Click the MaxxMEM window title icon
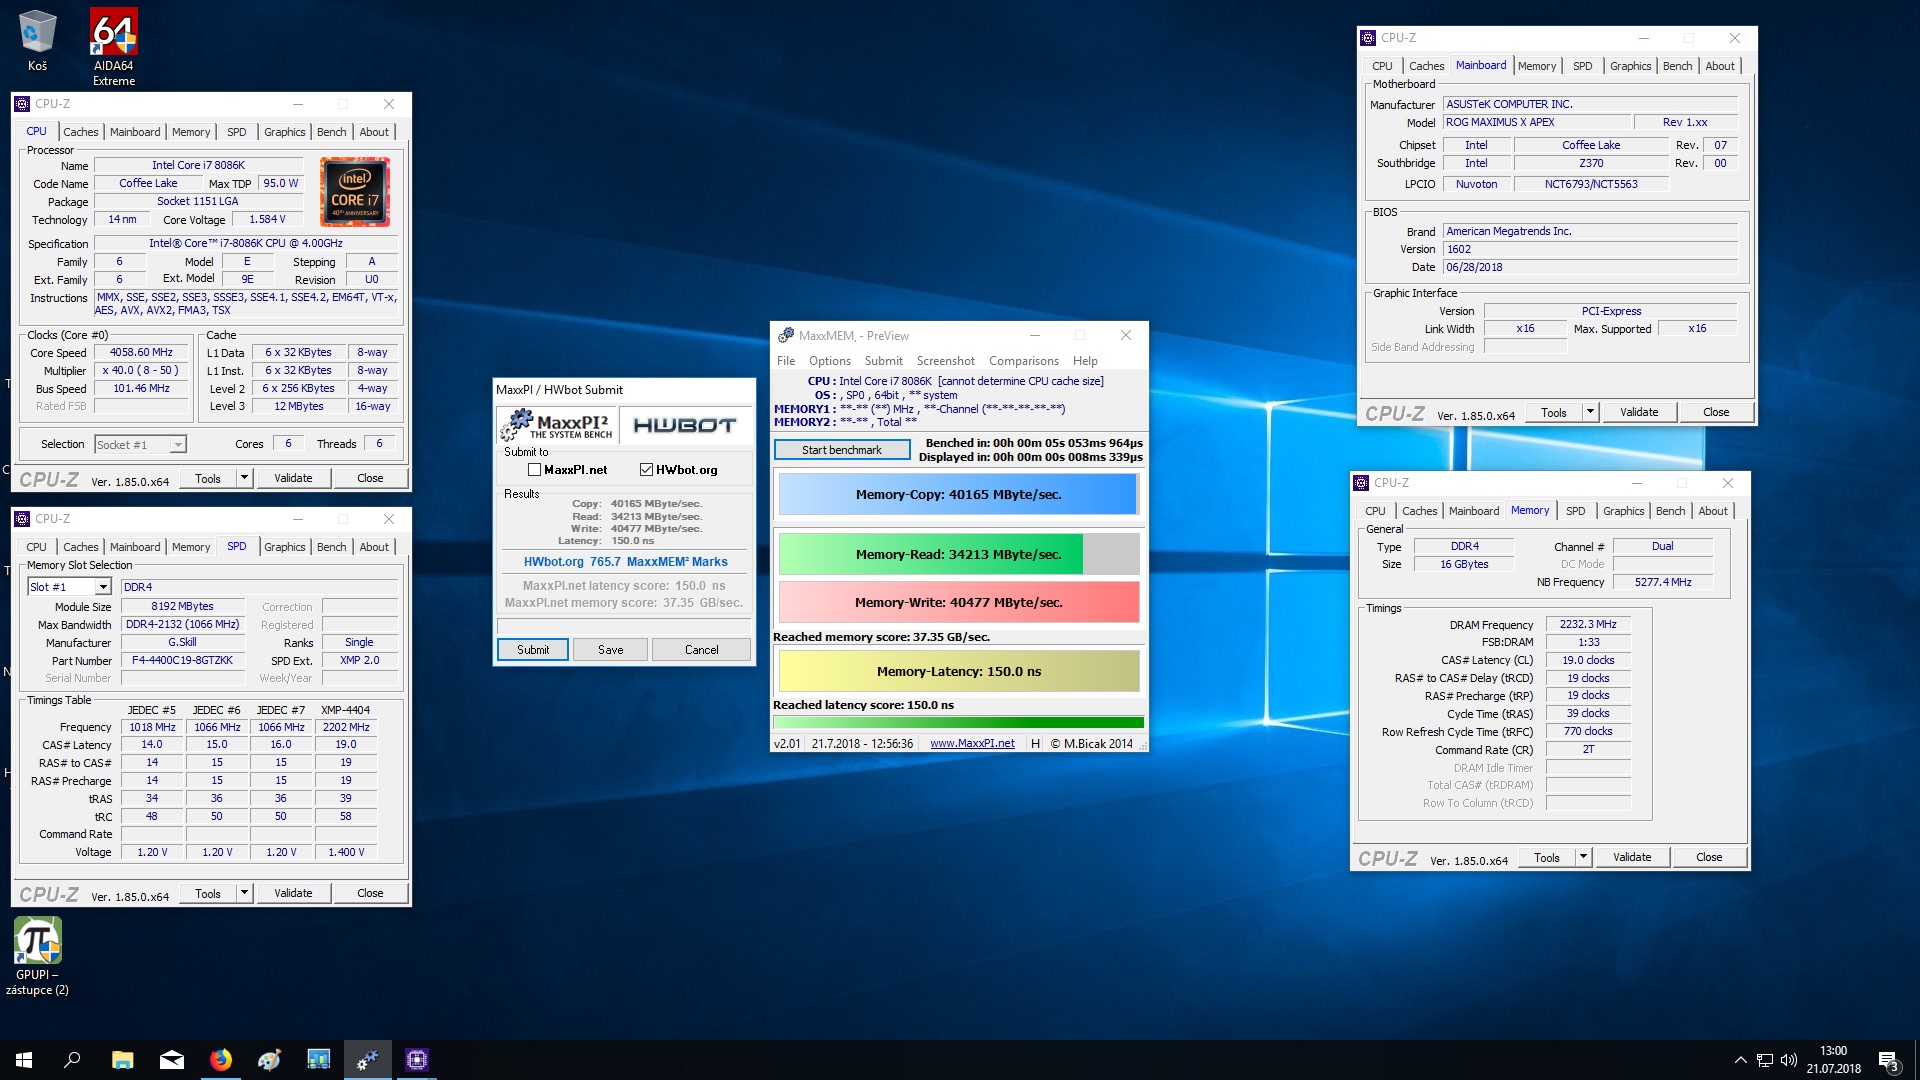The height and width of the screenshot is (1080, 1920). click(786, 335)
